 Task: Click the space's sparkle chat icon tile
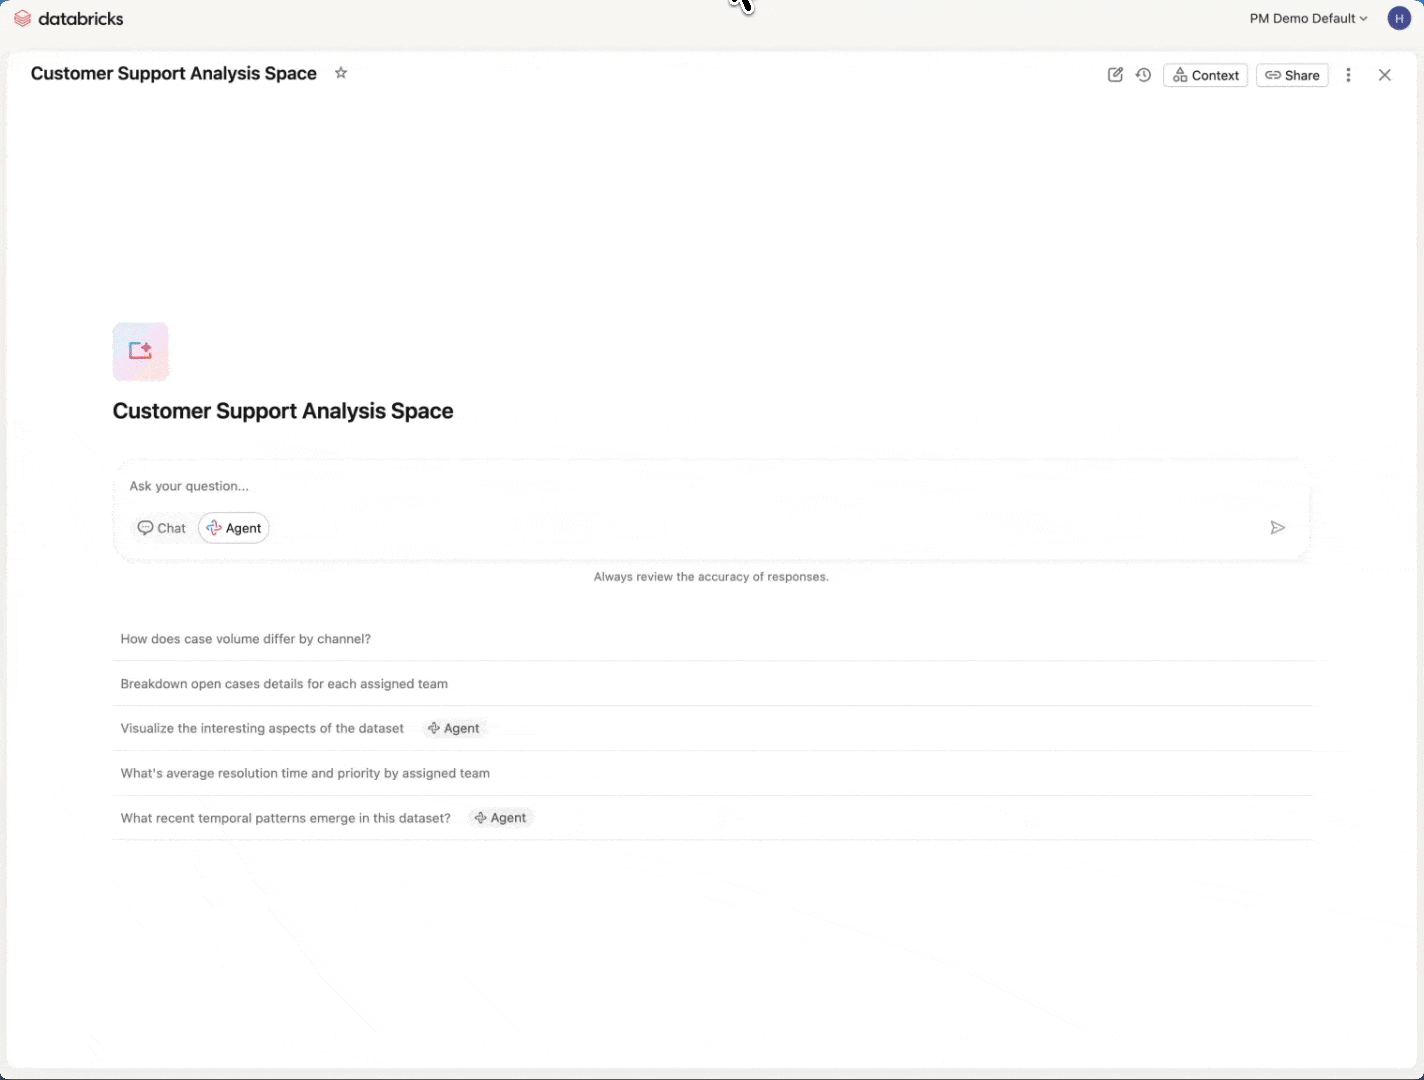tap(141, 351)
